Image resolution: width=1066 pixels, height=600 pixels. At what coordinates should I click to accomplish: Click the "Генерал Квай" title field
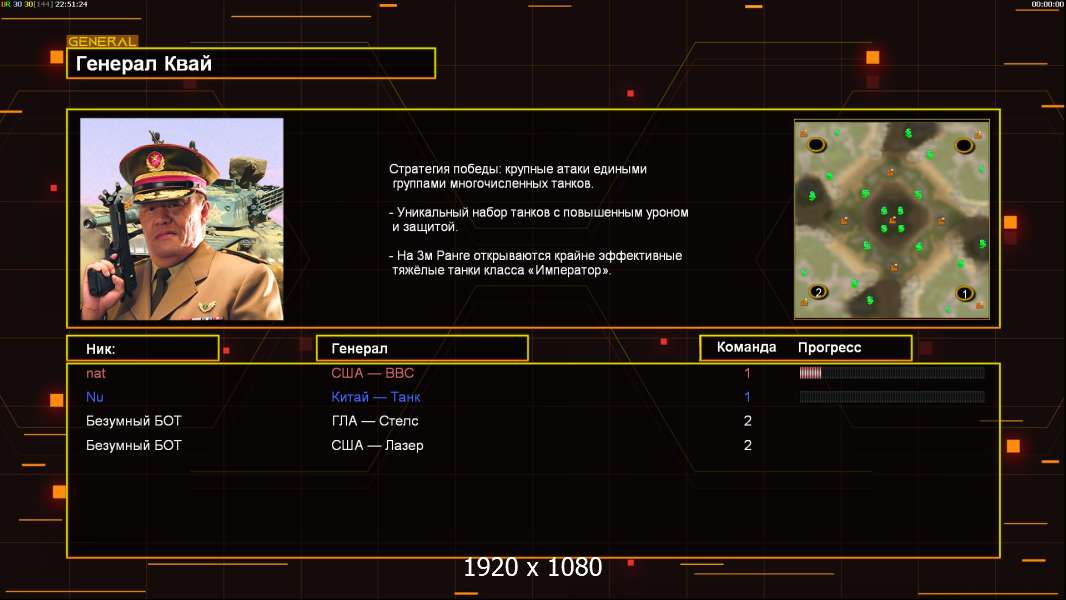(251, 63)
